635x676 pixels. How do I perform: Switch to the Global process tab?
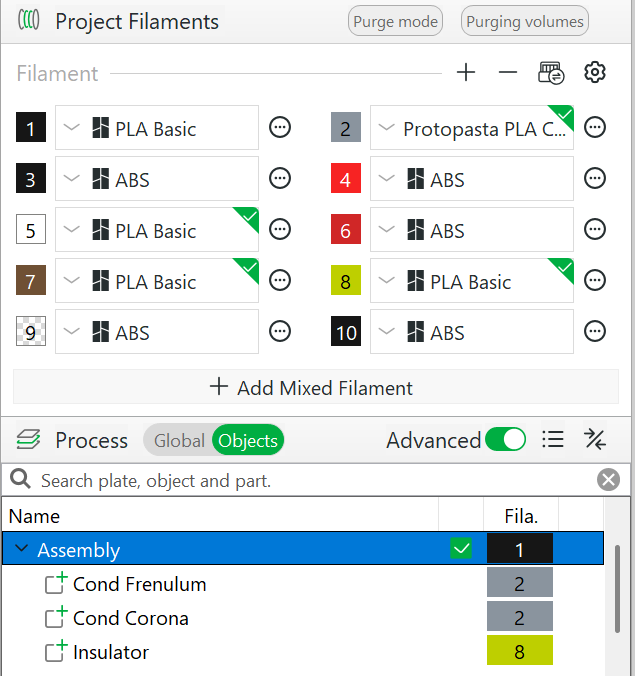(x=179, y=440)
